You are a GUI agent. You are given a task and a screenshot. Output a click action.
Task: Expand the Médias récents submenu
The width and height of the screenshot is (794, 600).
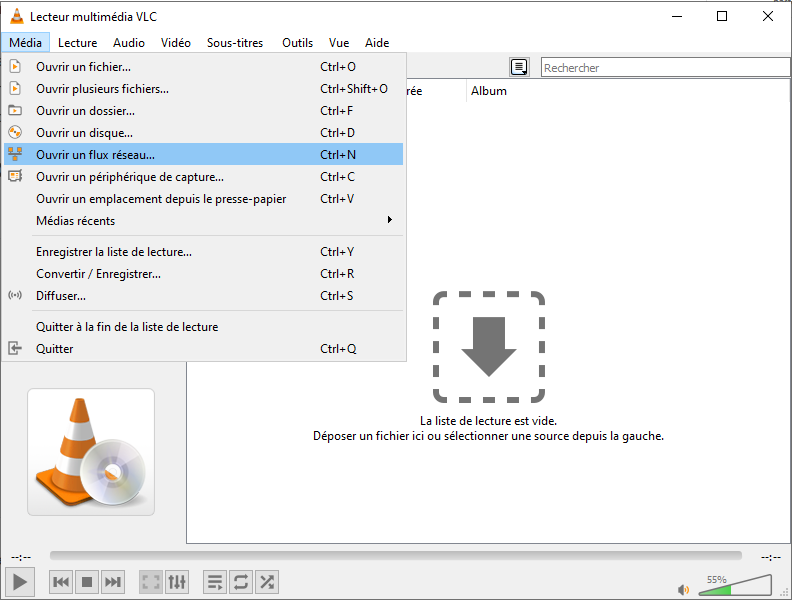(204, 221)
